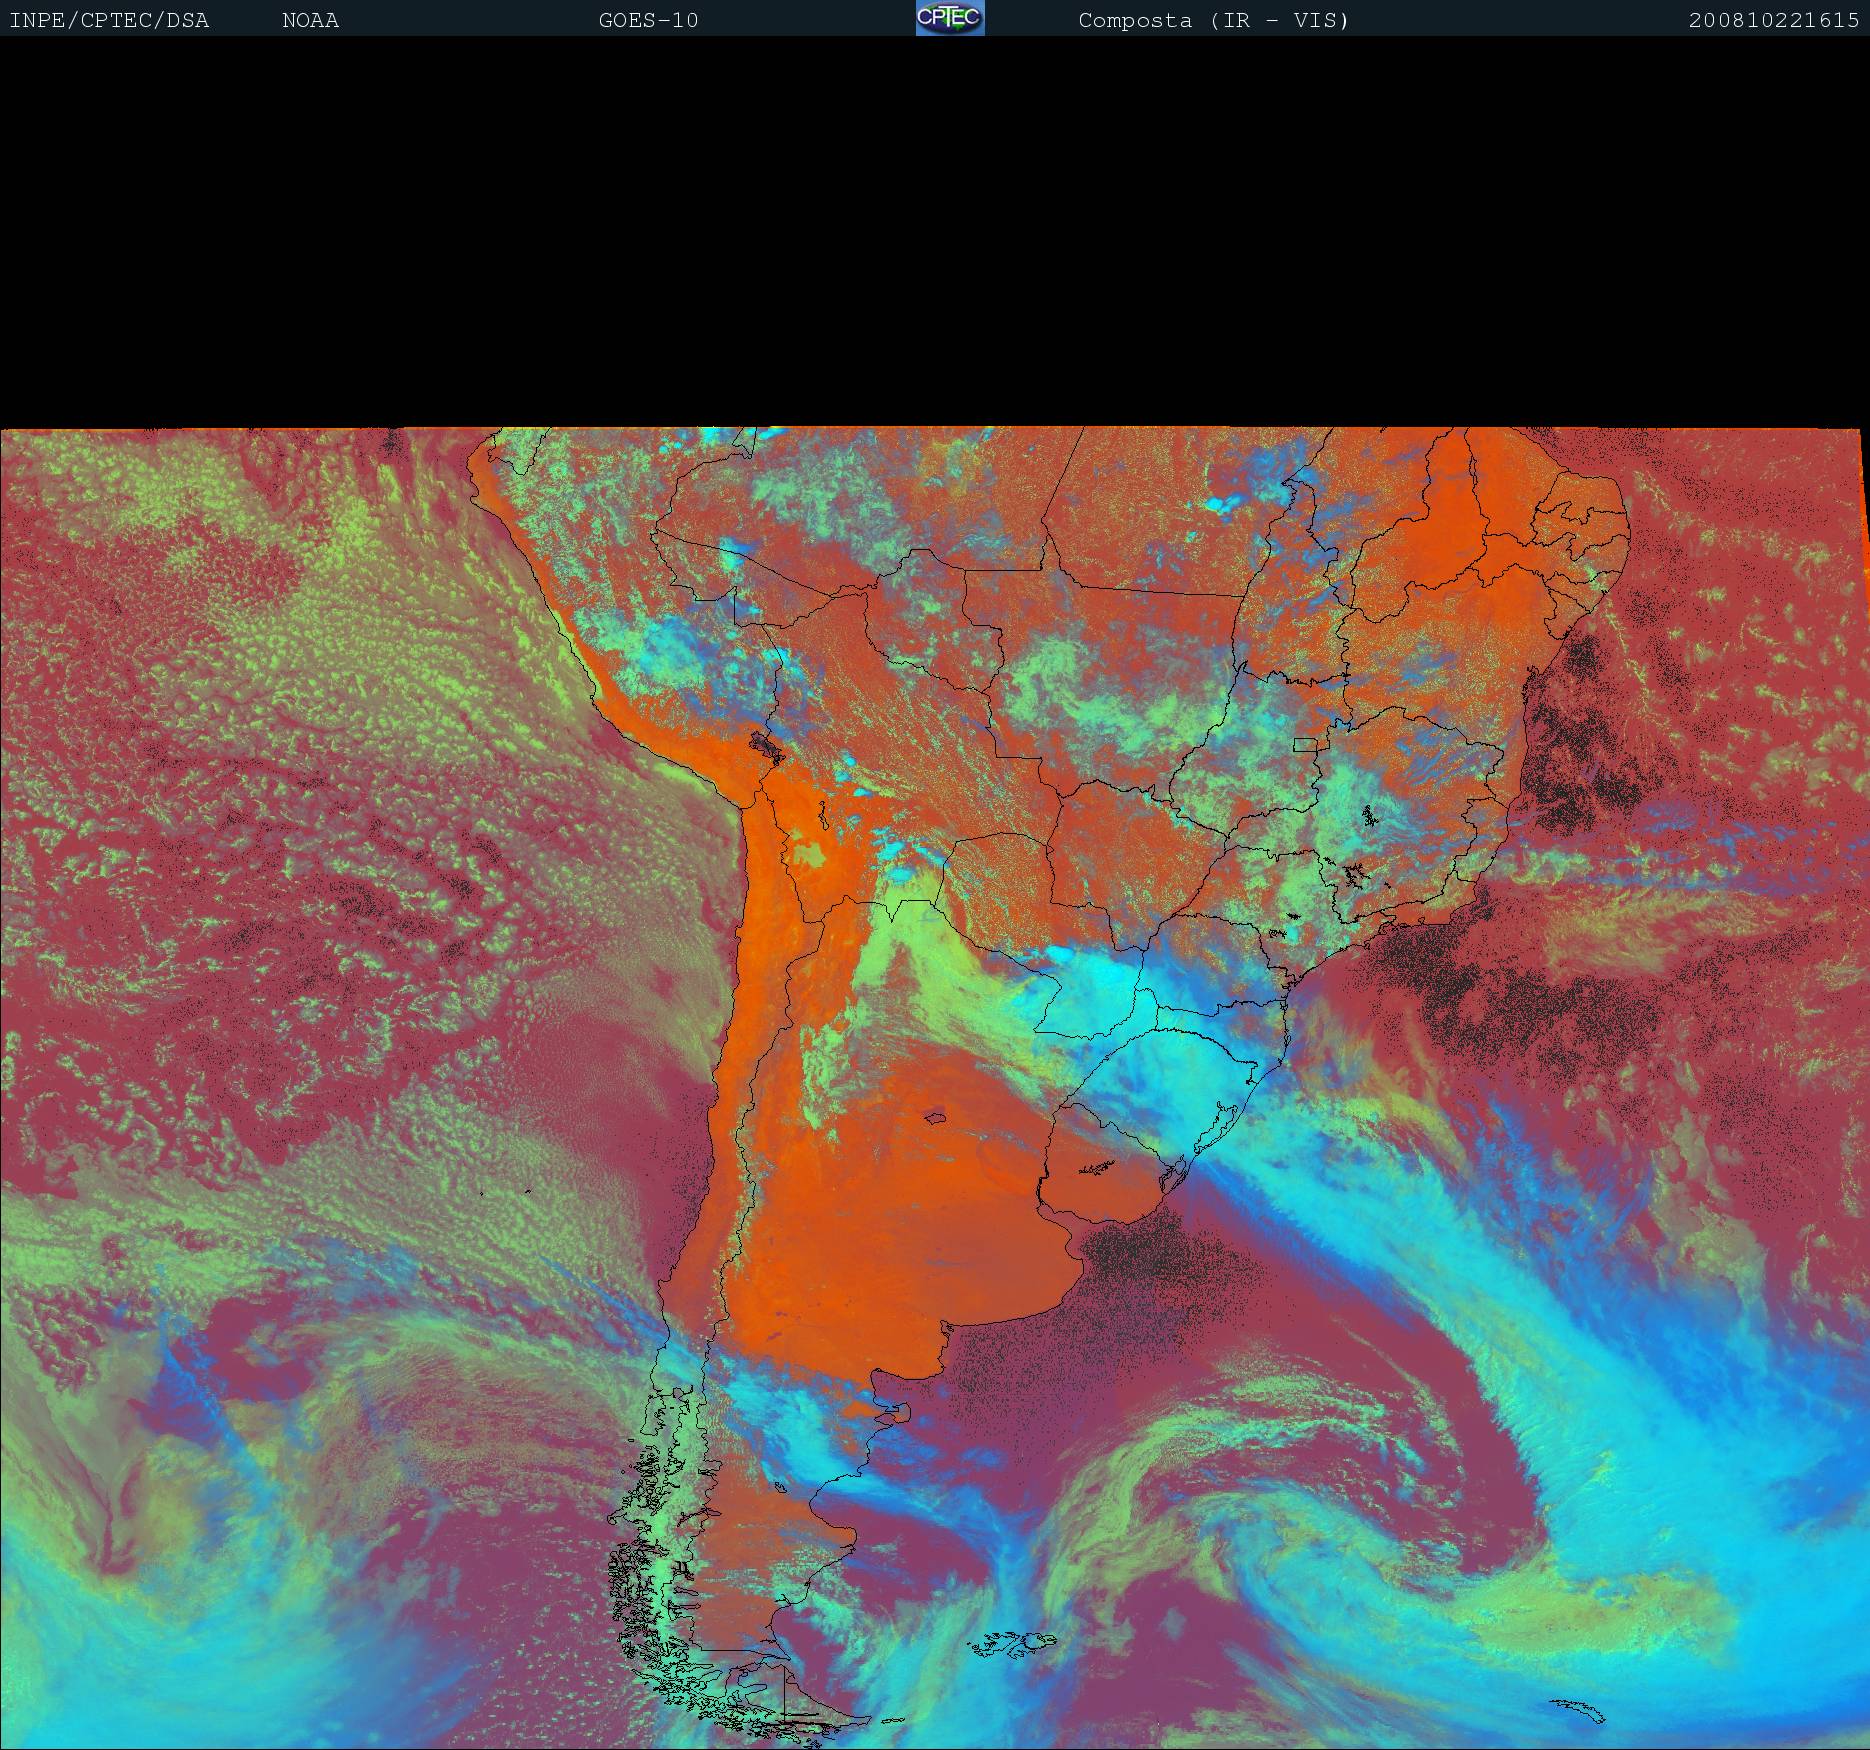Click the Falkland Islands outline

(1010, 1643)
